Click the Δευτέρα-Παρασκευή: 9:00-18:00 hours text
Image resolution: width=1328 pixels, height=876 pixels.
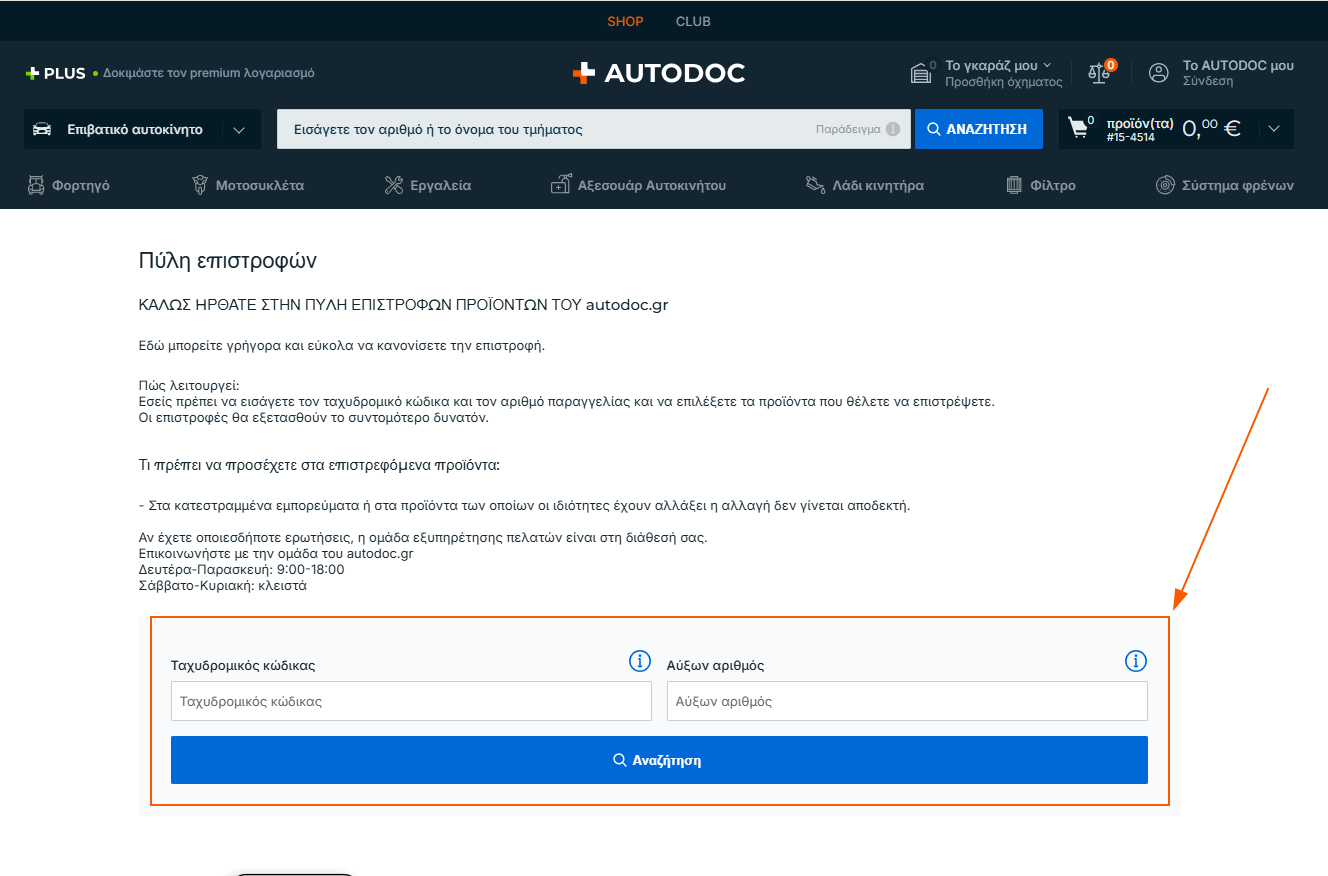[x=241, y=569]
